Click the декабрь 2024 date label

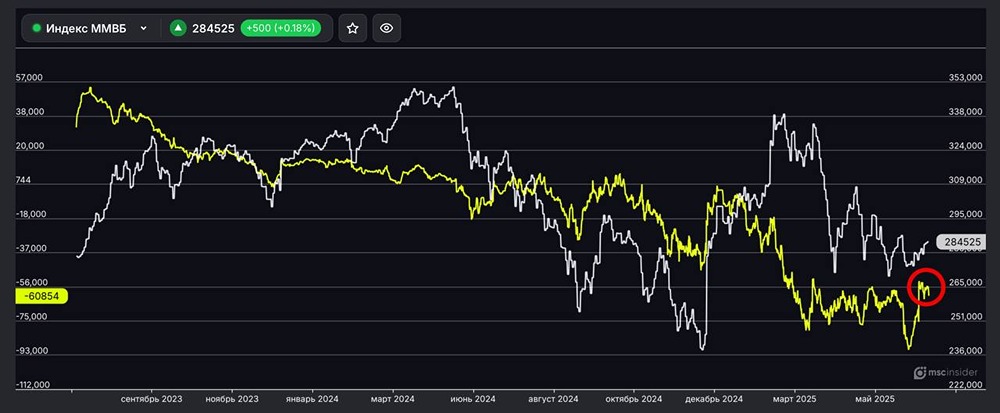pyautogui.click(x=714, y=399)
